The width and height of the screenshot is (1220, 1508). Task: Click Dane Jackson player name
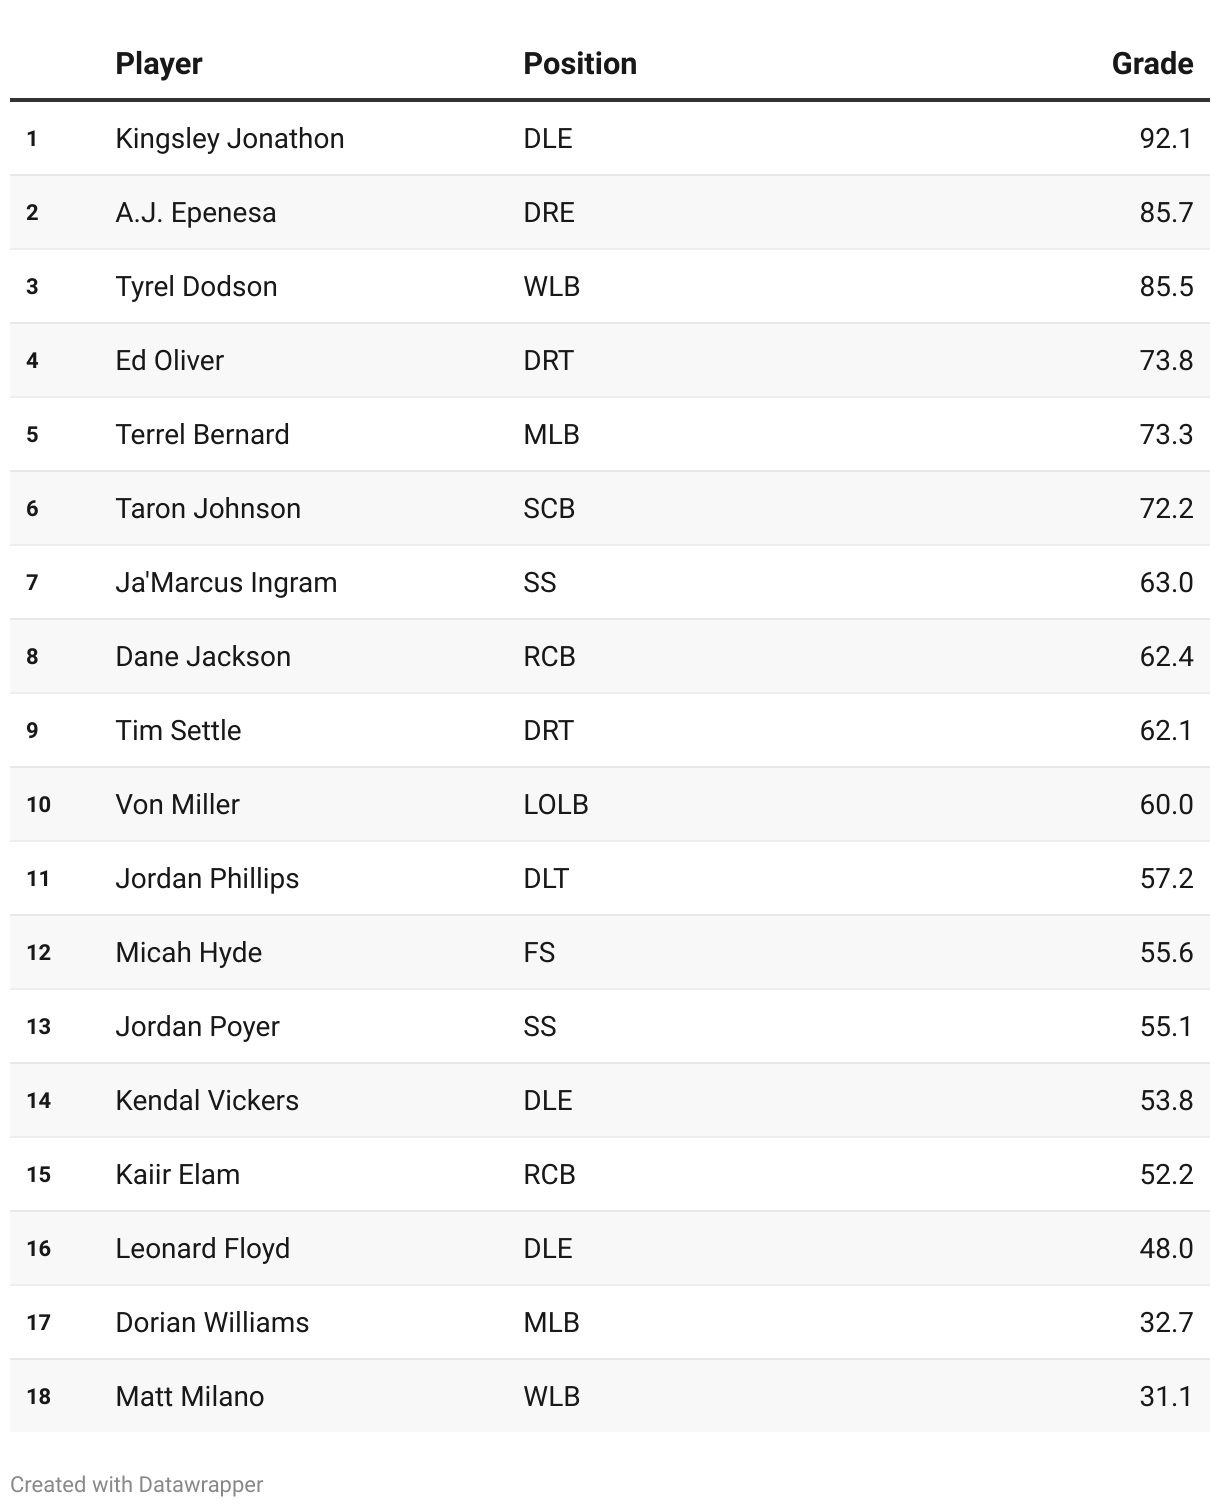pyautogui.click(x=203, y=657)
